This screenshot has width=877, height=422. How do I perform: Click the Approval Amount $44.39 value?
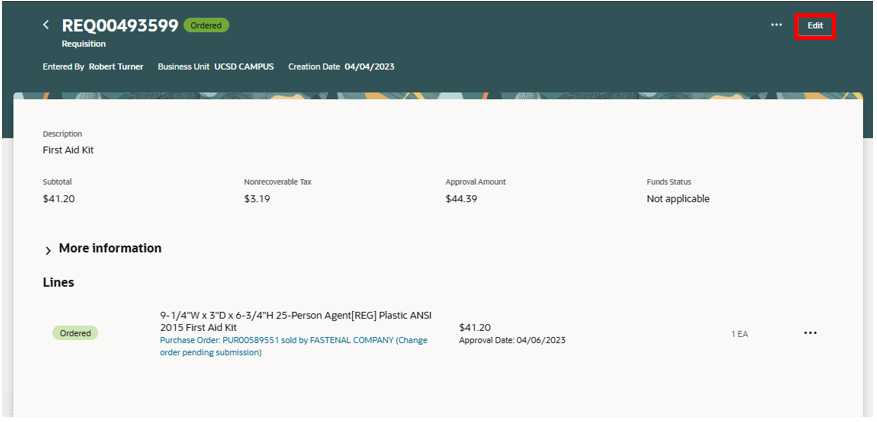[x=461, y=199]
